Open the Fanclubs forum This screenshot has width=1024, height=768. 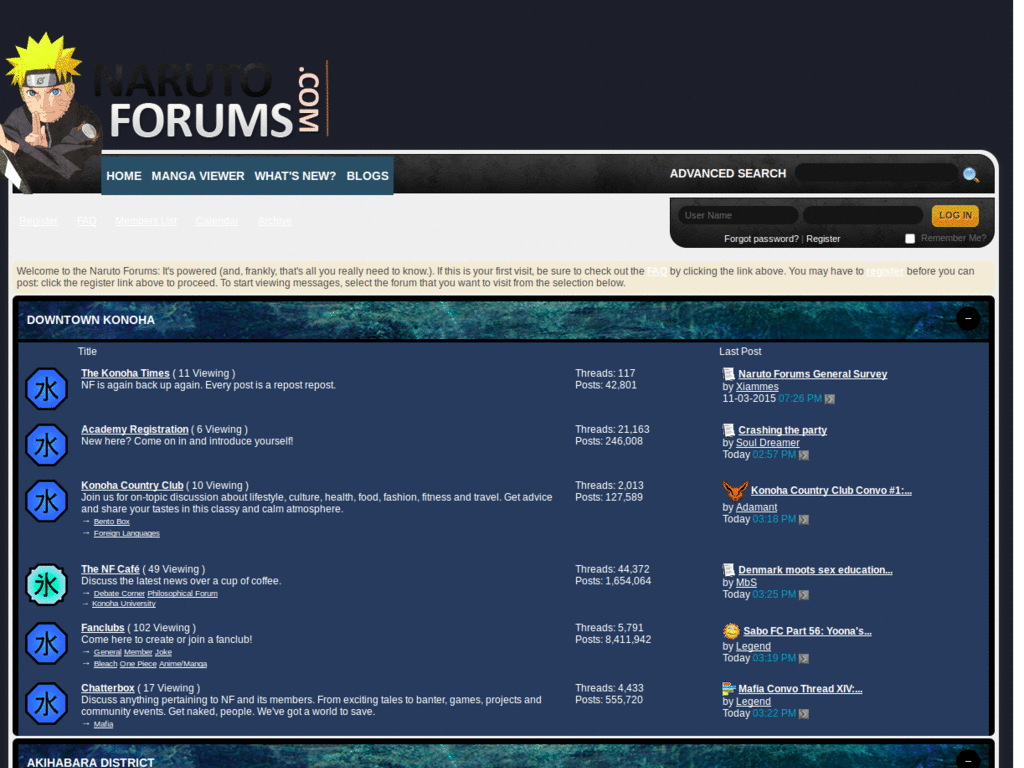coord(103,628)
